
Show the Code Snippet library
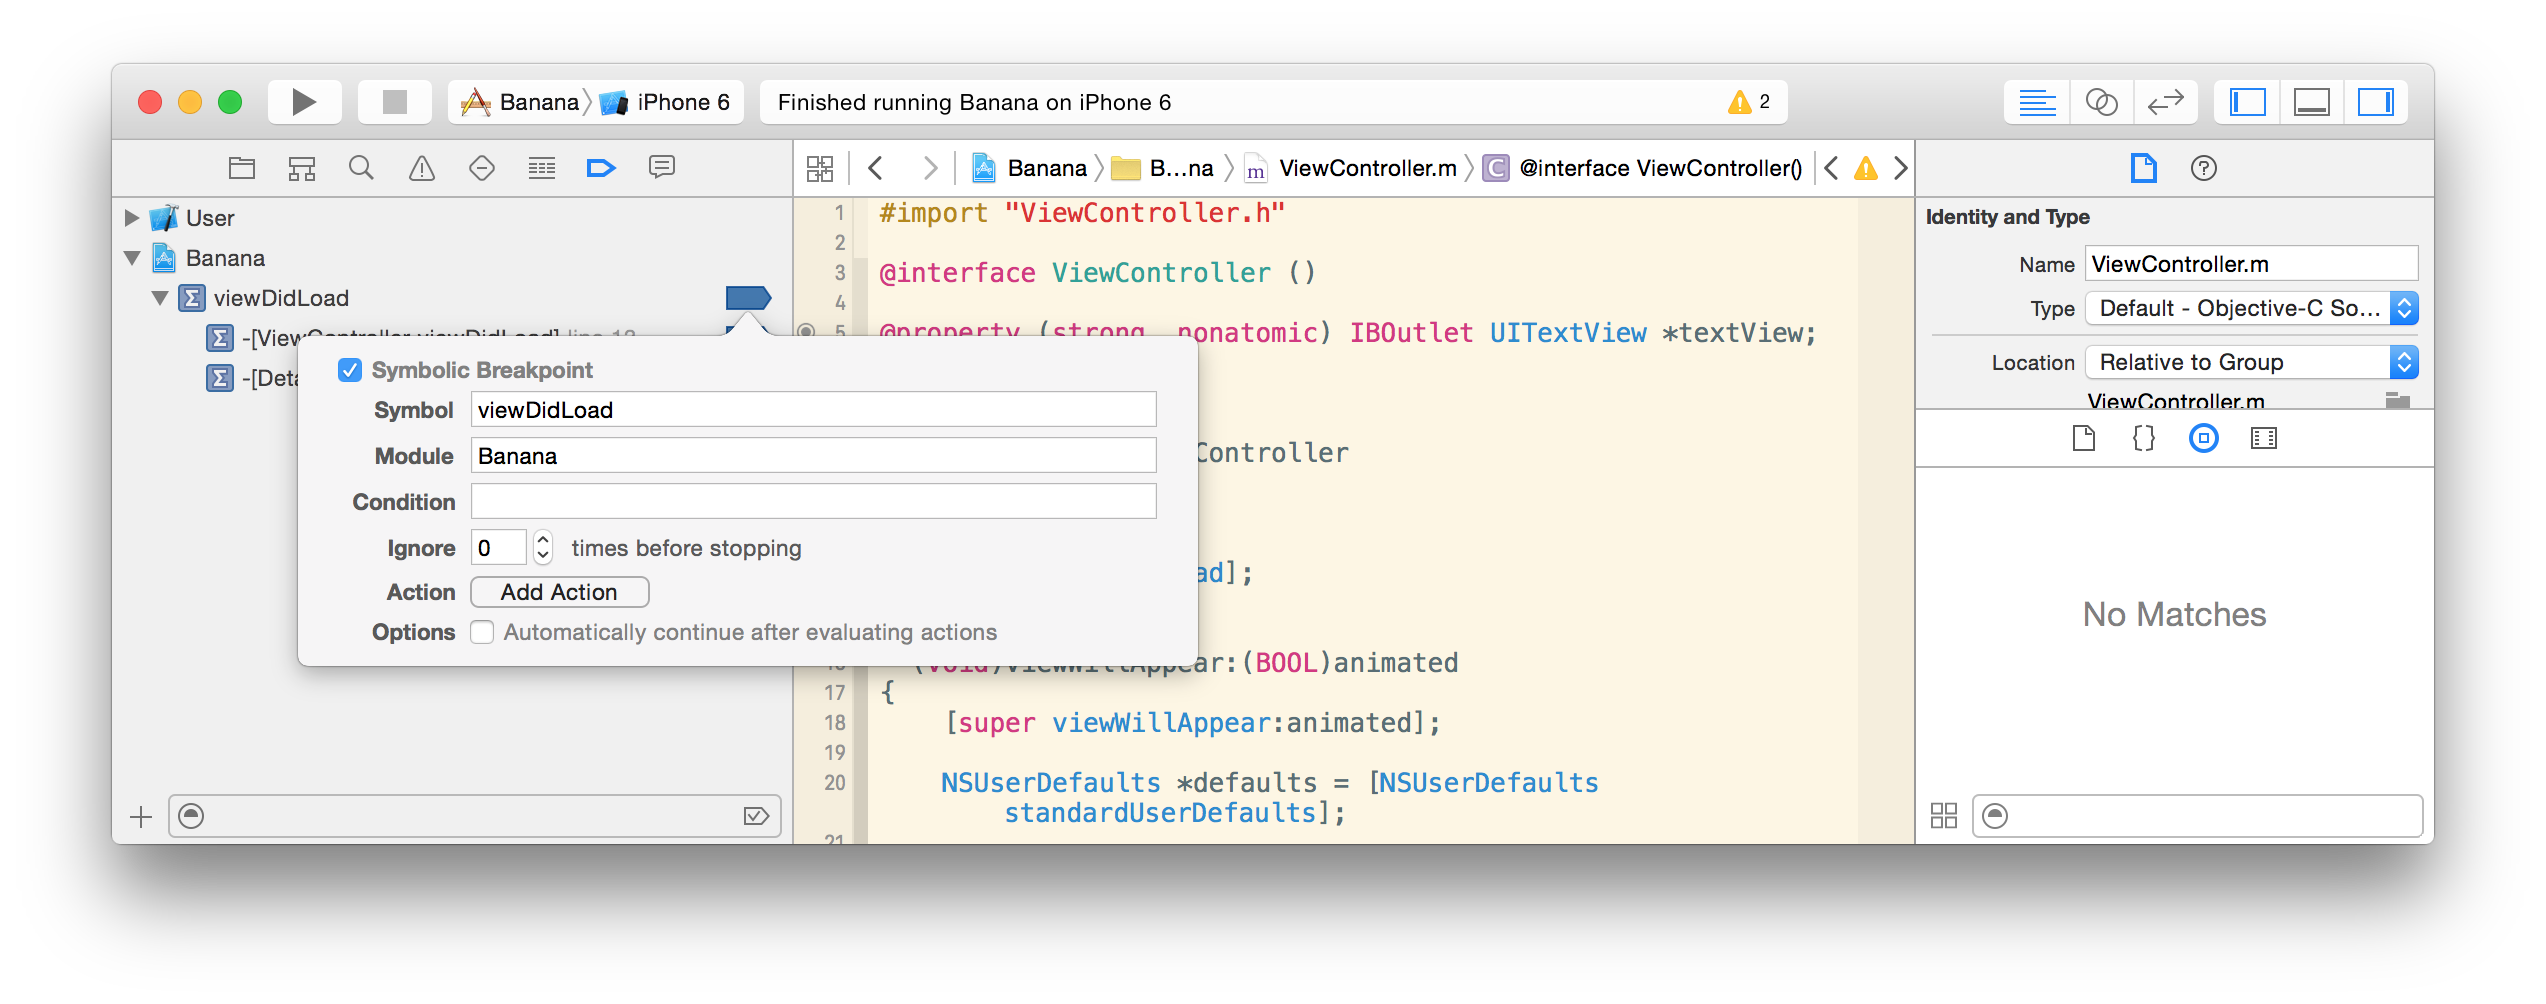coord(2144,438)
